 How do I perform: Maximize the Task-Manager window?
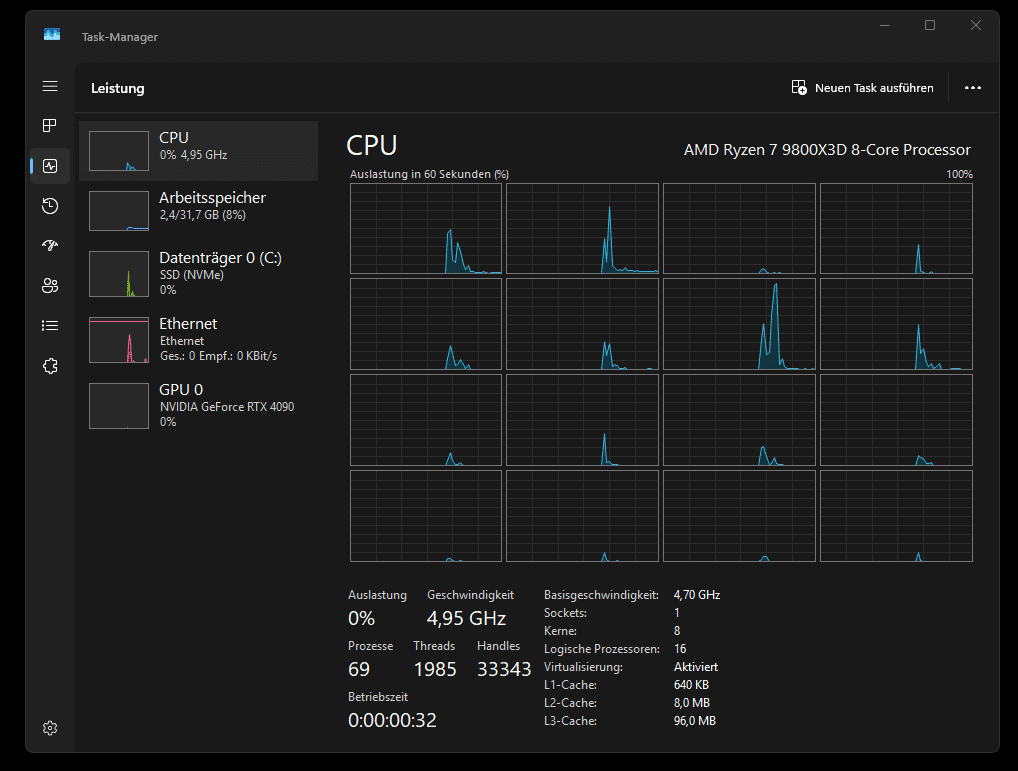(x=930, y=25)
